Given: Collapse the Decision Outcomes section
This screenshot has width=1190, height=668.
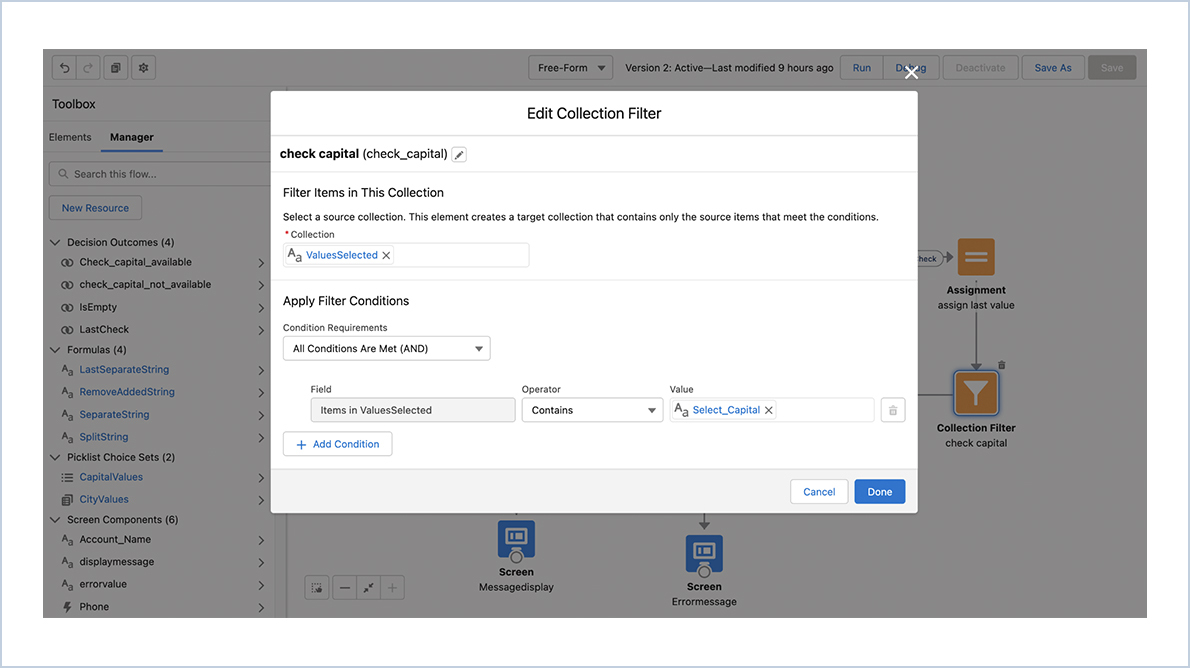Looking at the screenshot, I should point(55,242).
